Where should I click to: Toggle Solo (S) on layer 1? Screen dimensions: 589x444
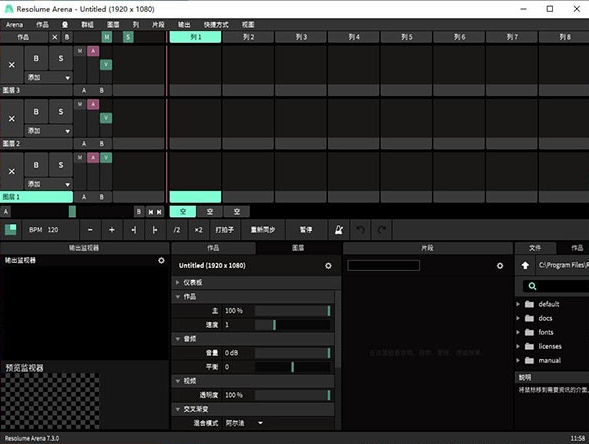[x=61, y=165]
